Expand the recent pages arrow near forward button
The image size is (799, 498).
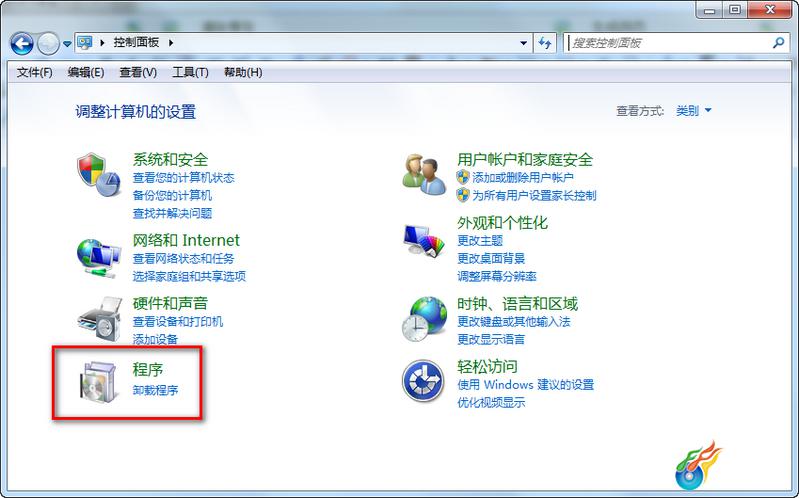click(x=67, y=44)
